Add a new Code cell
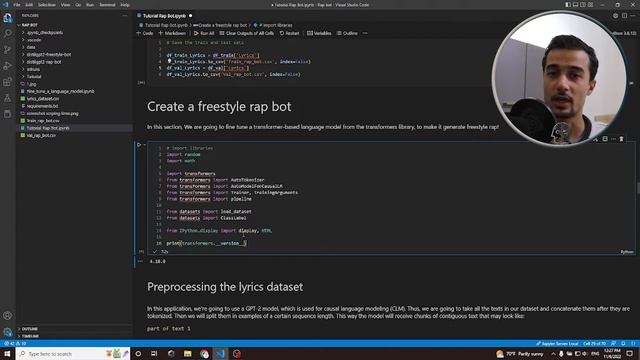640x360 pixels. tap(145, 33)
